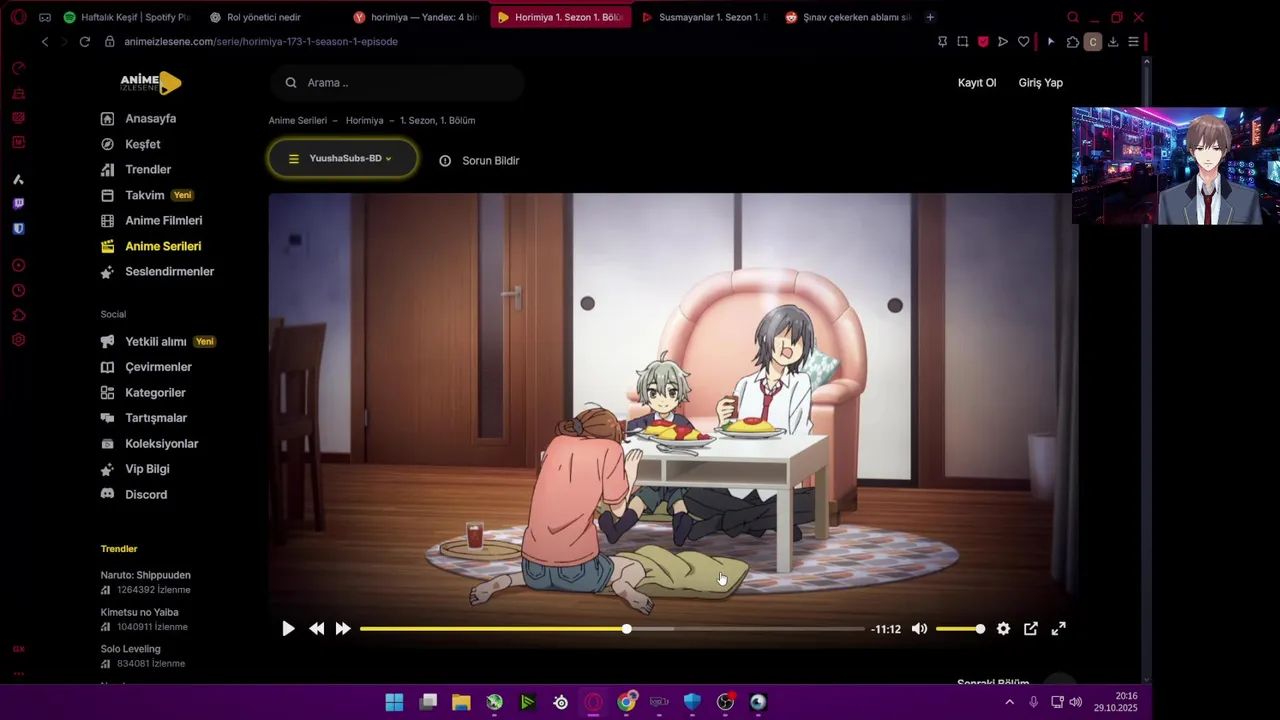Open the Windows Start menu
1280x720 pixels.
[x=394, y=702]
